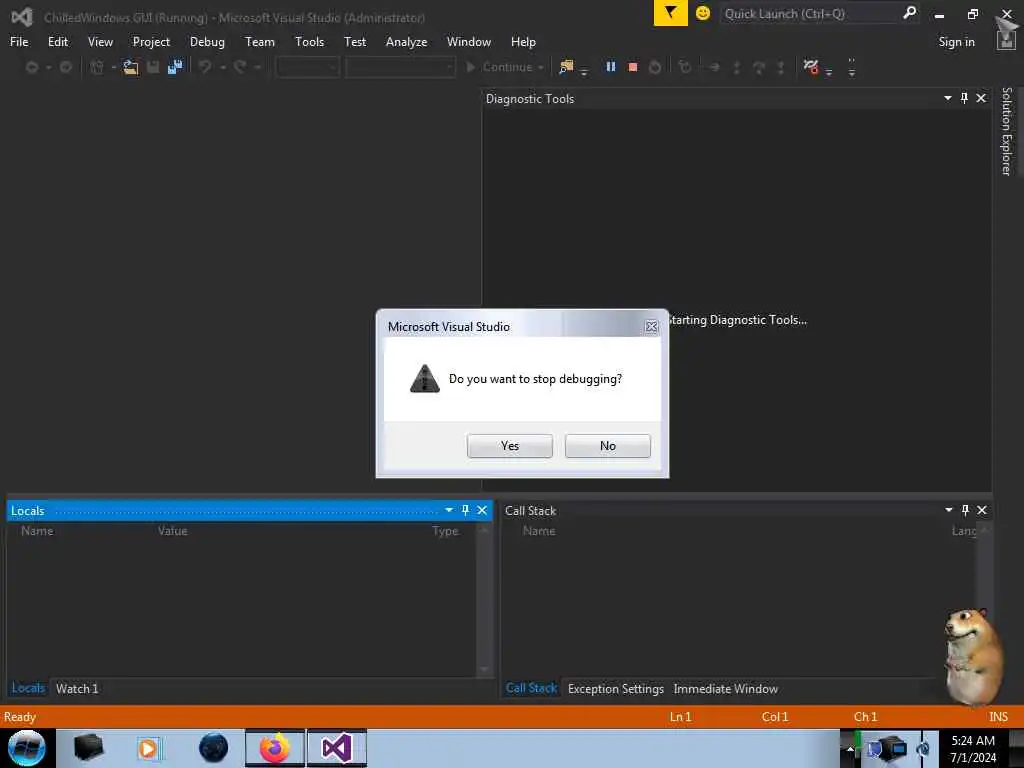The height and width of the screenshot is (768, 1024).
Task: Click the Step Out icon
Action: (780, 67)
